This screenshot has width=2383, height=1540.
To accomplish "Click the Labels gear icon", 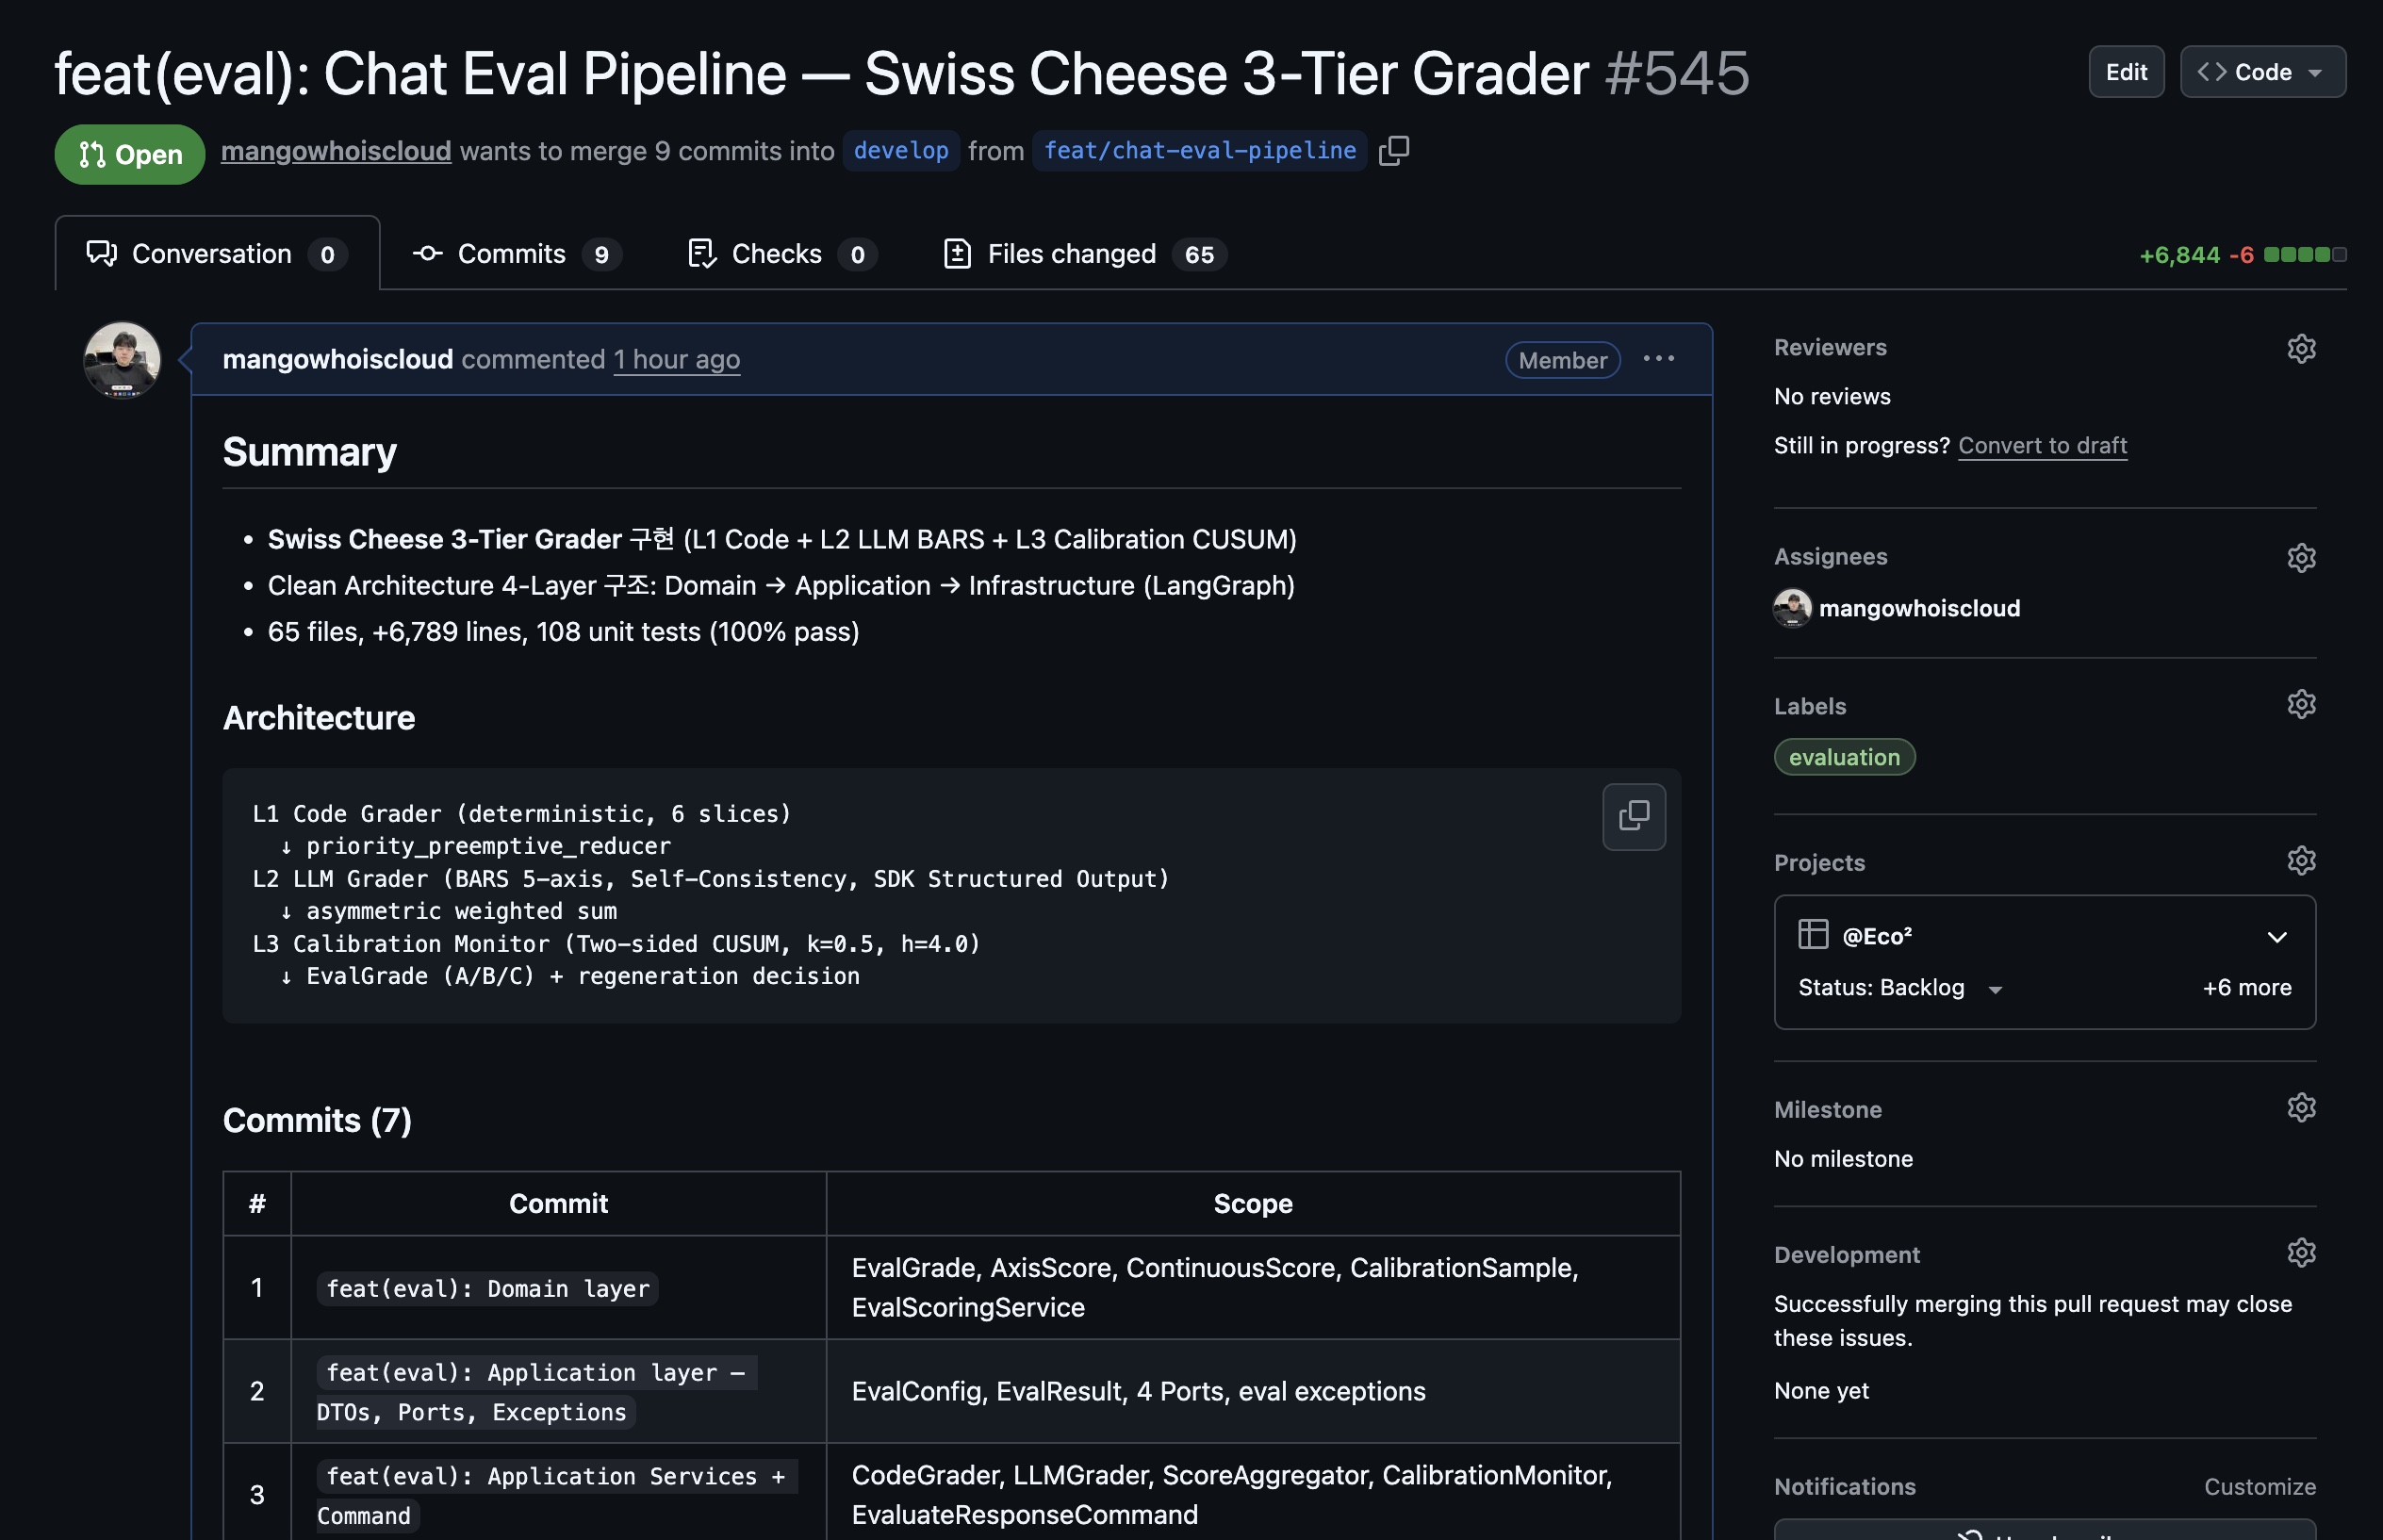I will click(x=2300, y=704).
